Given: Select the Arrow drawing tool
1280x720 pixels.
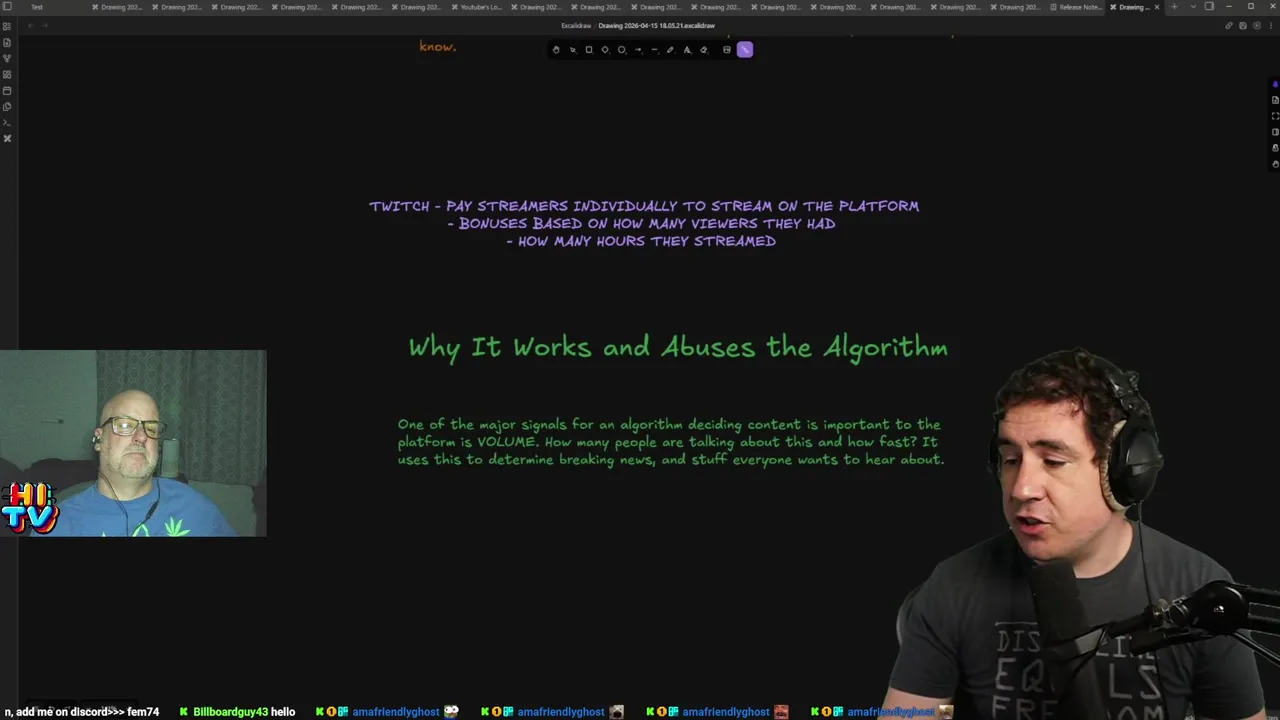Looking at the screenshot, I should click(638, 50).
